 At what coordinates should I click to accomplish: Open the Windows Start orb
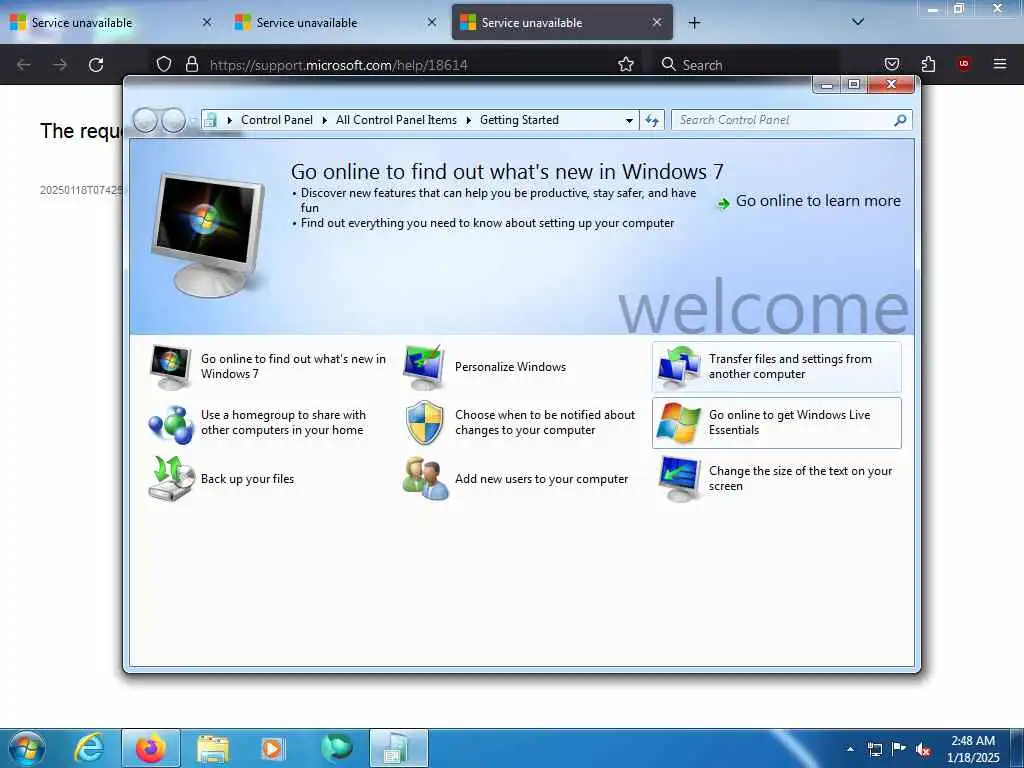click(x=27, y=748)
